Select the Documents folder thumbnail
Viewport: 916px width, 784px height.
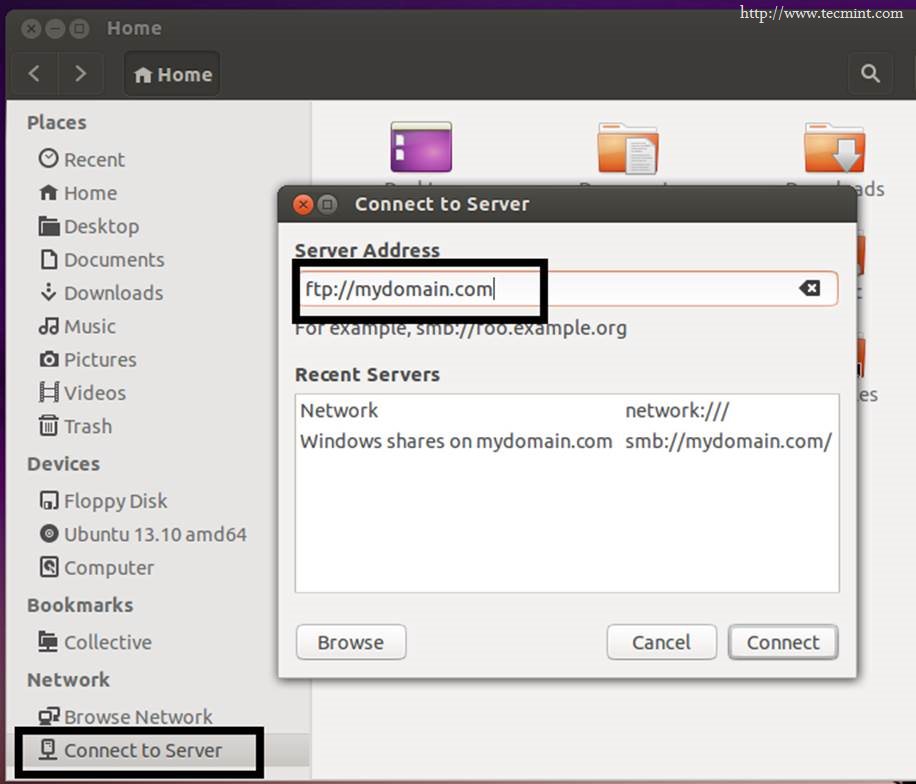(x=627, y=148)
